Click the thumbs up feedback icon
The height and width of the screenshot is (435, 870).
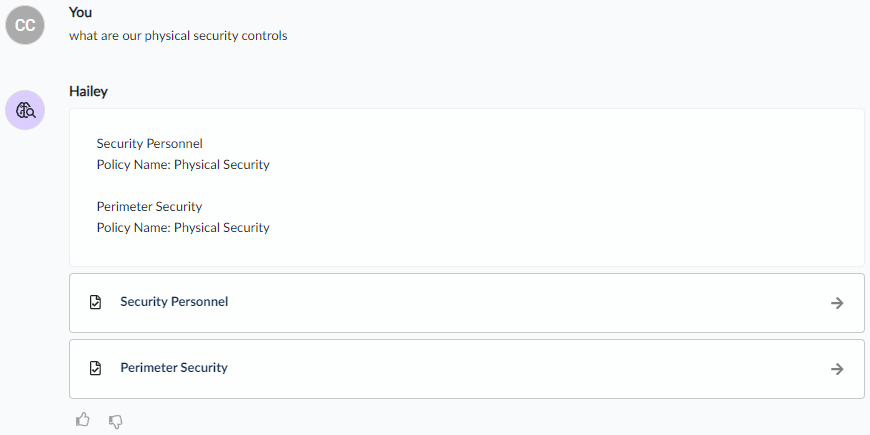[x=83, y=420]
